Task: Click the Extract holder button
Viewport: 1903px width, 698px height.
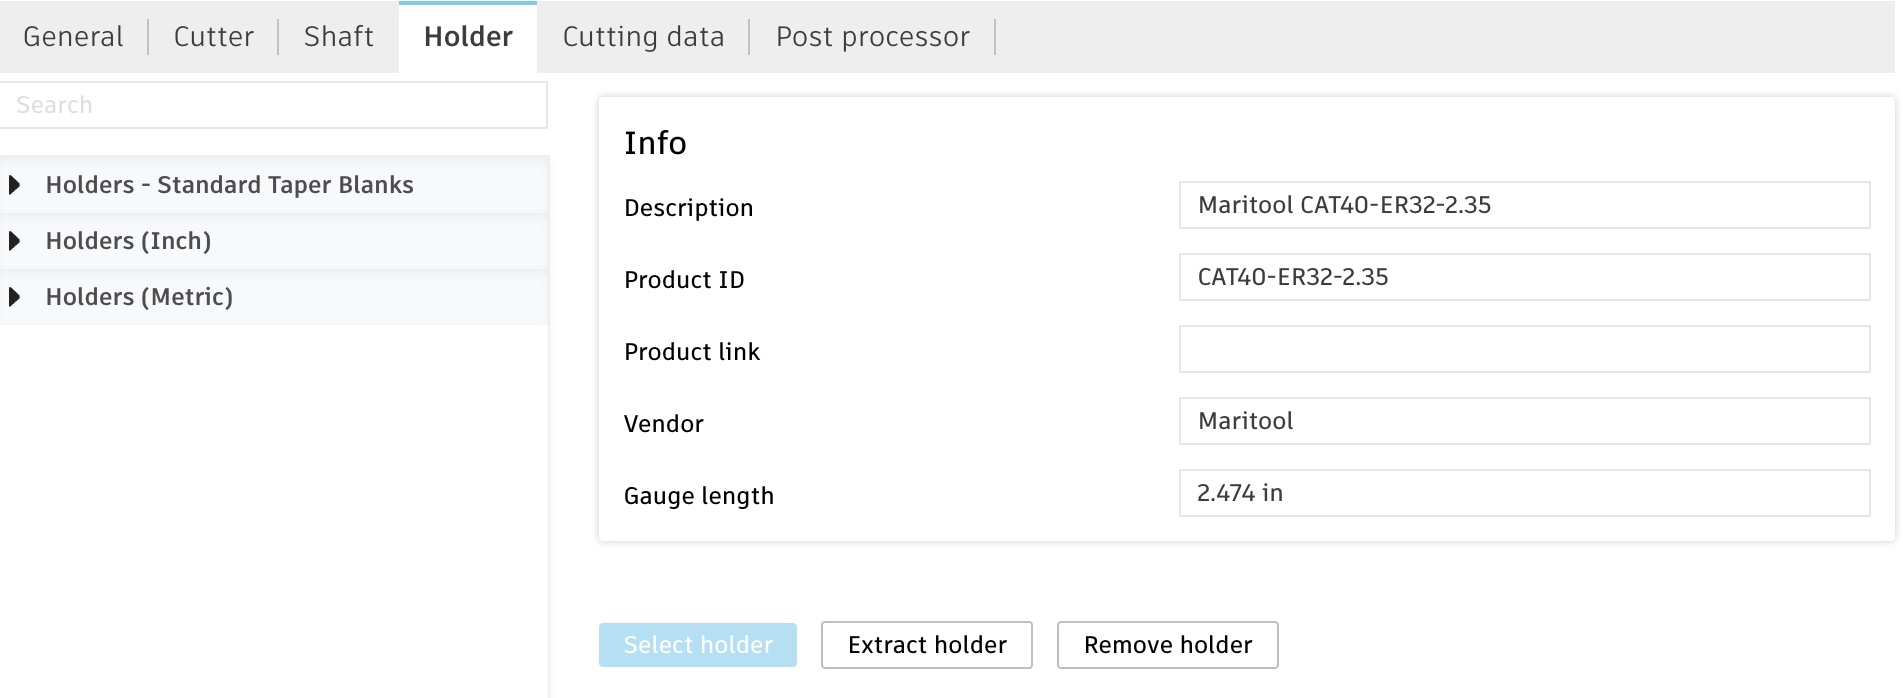Action: (x=927, y=645)
